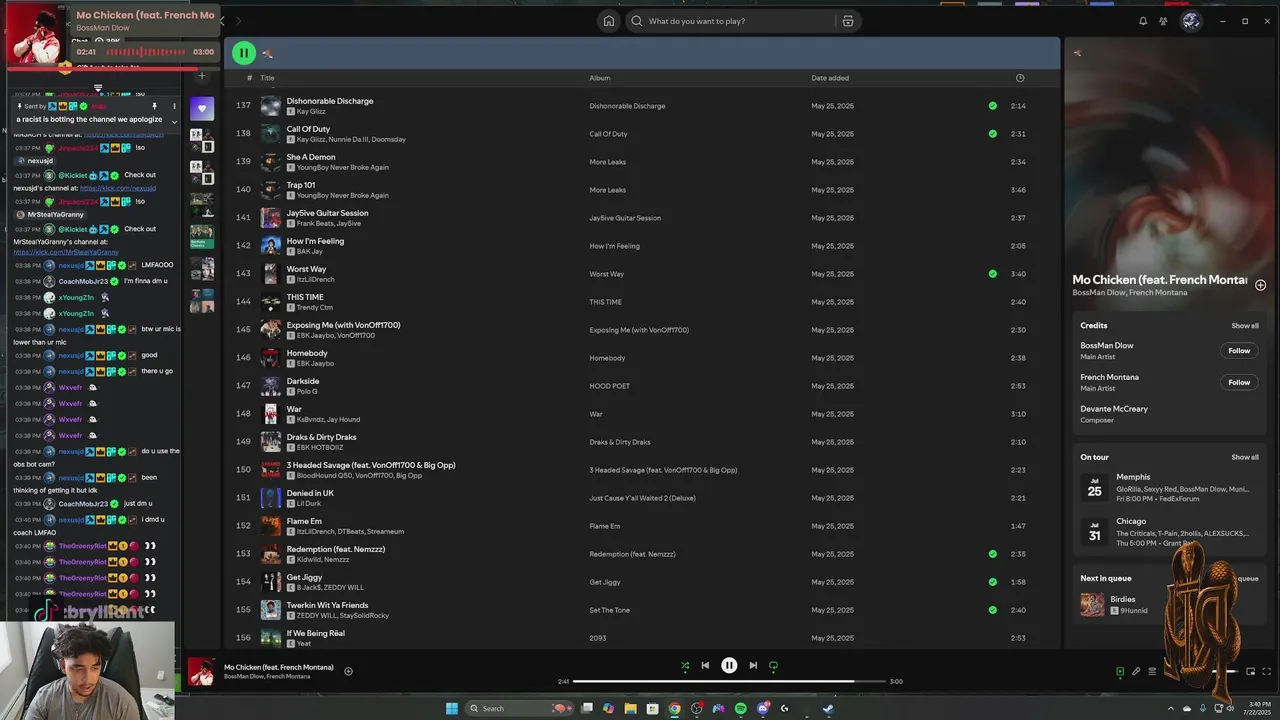
Task: Select the track Denied in UK
Action: click(310, 493)
